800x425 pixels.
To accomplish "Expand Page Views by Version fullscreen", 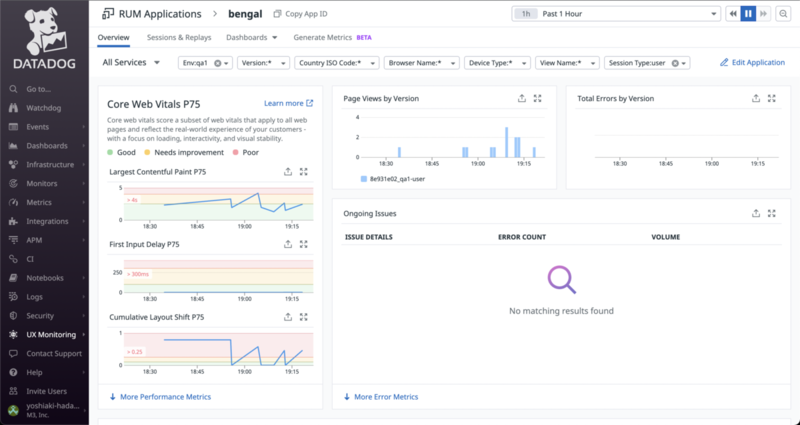I will pyautogui.click(x=537, y=98).
